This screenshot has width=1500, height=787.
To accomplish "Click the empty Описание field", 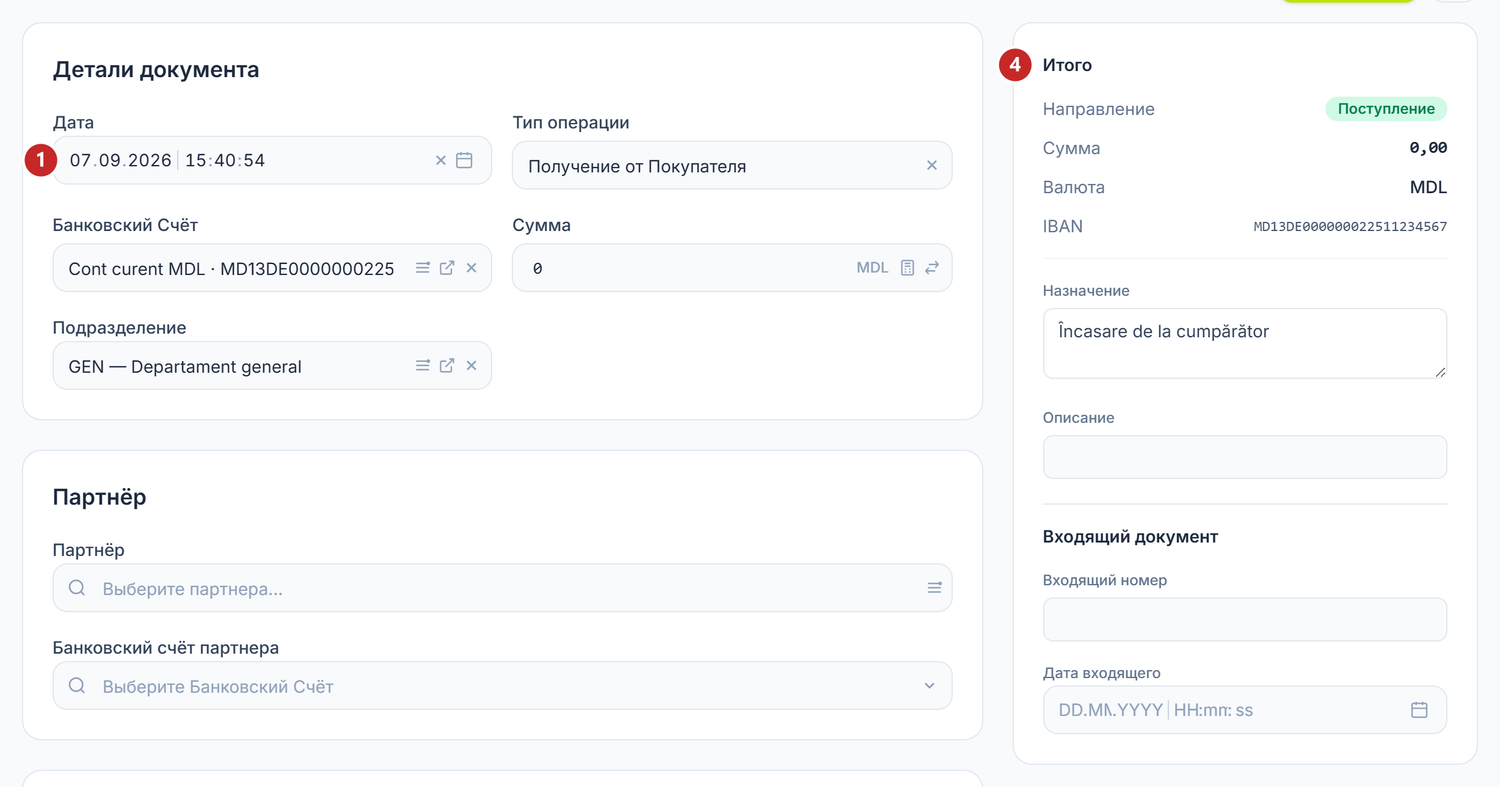I will (1245, 457).
